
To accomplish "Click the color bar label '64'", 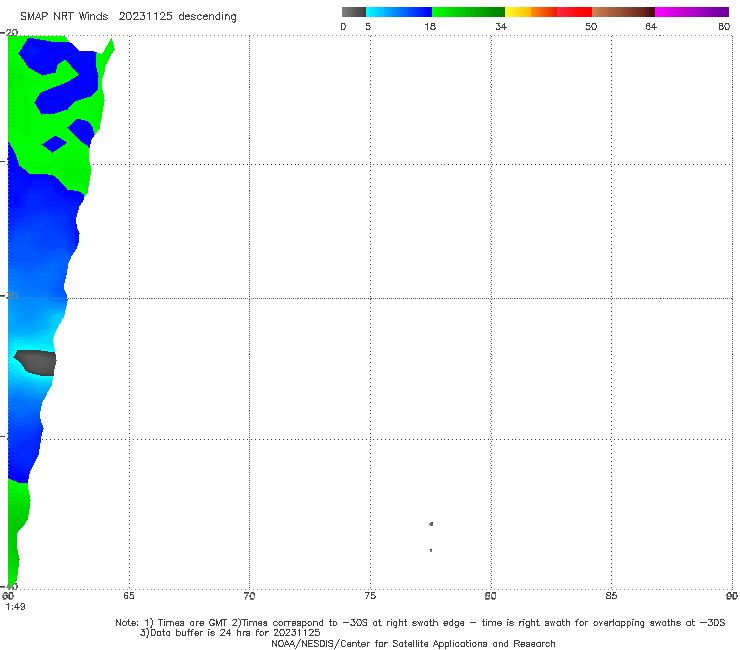I will (x=651, y=26).
